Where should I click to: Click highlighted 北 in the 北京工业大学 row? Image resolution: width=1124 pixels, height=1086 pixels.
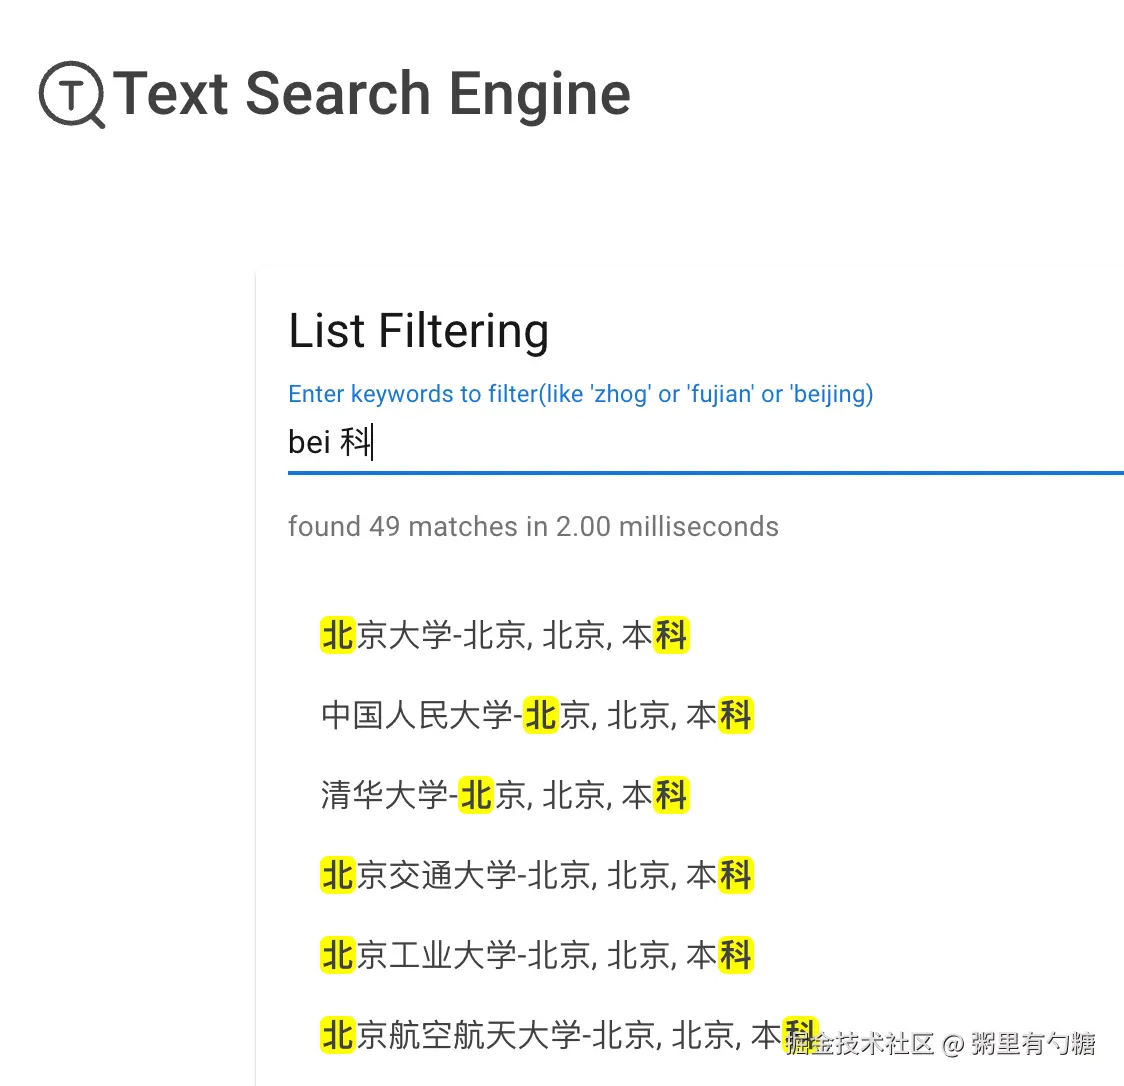[338, 955]
